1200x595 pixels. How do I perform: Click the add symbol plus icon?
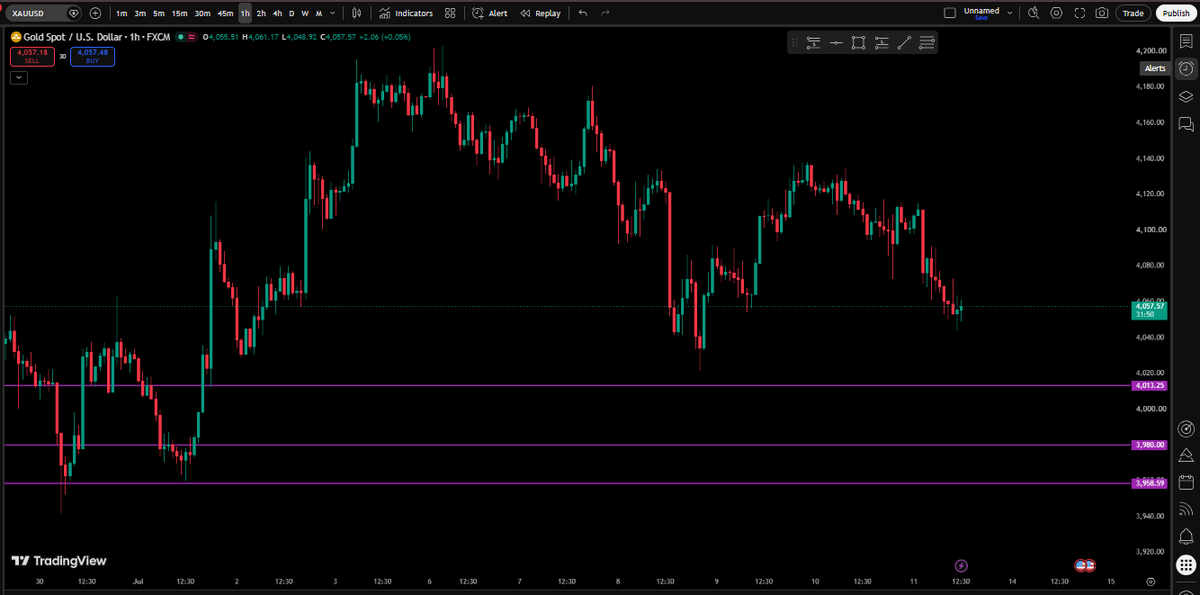(x=95, y=13)
